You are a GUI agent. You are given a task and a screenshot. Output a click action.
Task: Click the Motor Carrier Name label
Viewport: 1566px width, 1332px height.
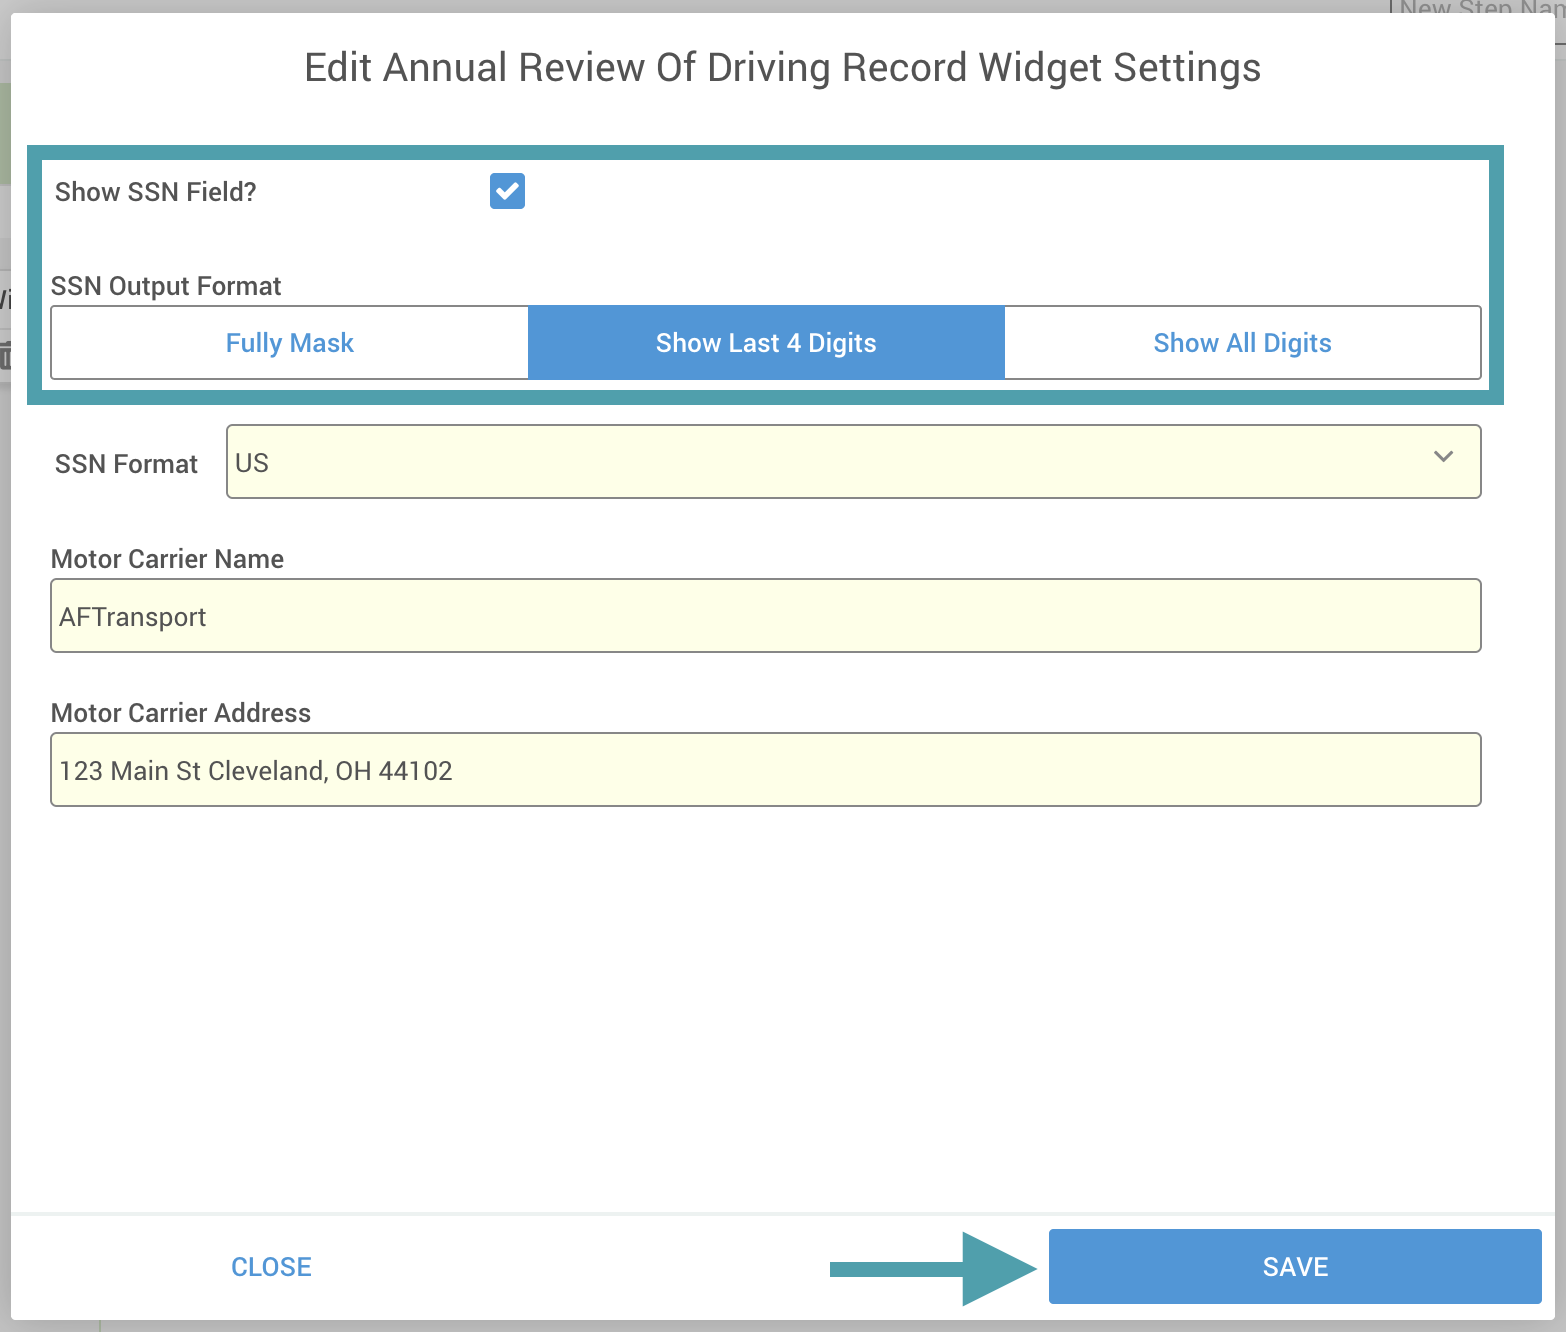click(167, 559)
